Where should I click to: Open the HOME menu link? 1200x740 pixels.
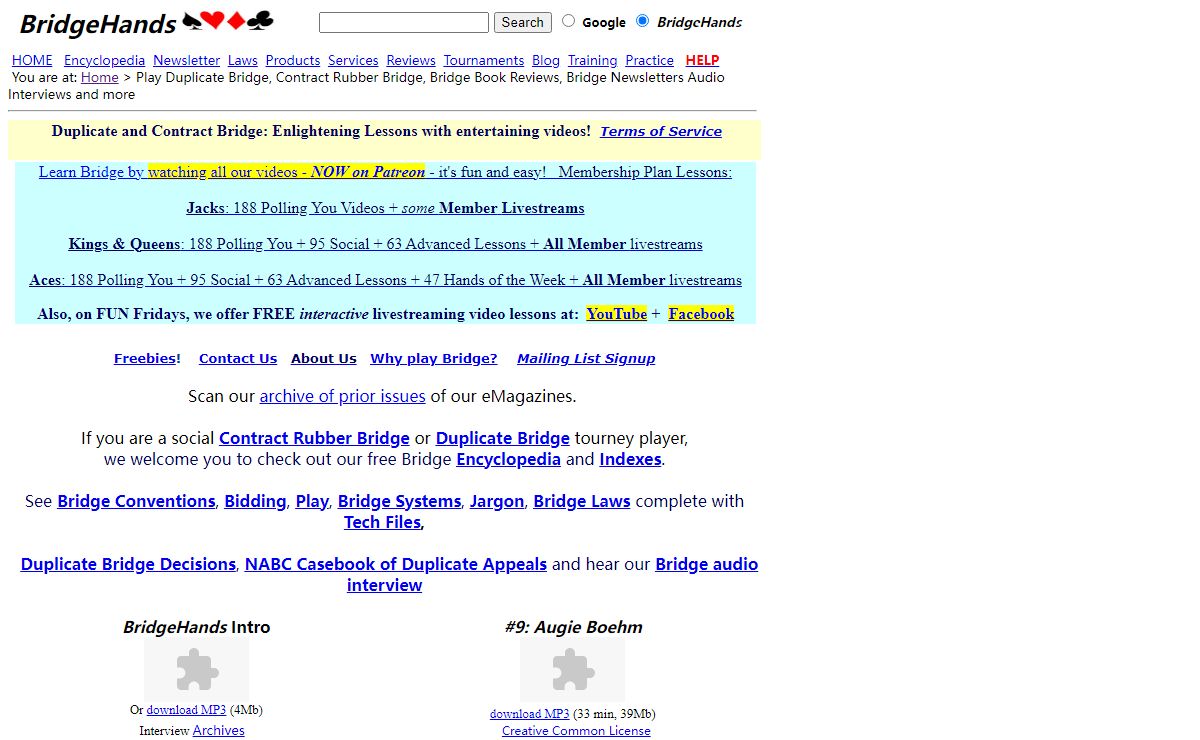[x=32, y=60]
